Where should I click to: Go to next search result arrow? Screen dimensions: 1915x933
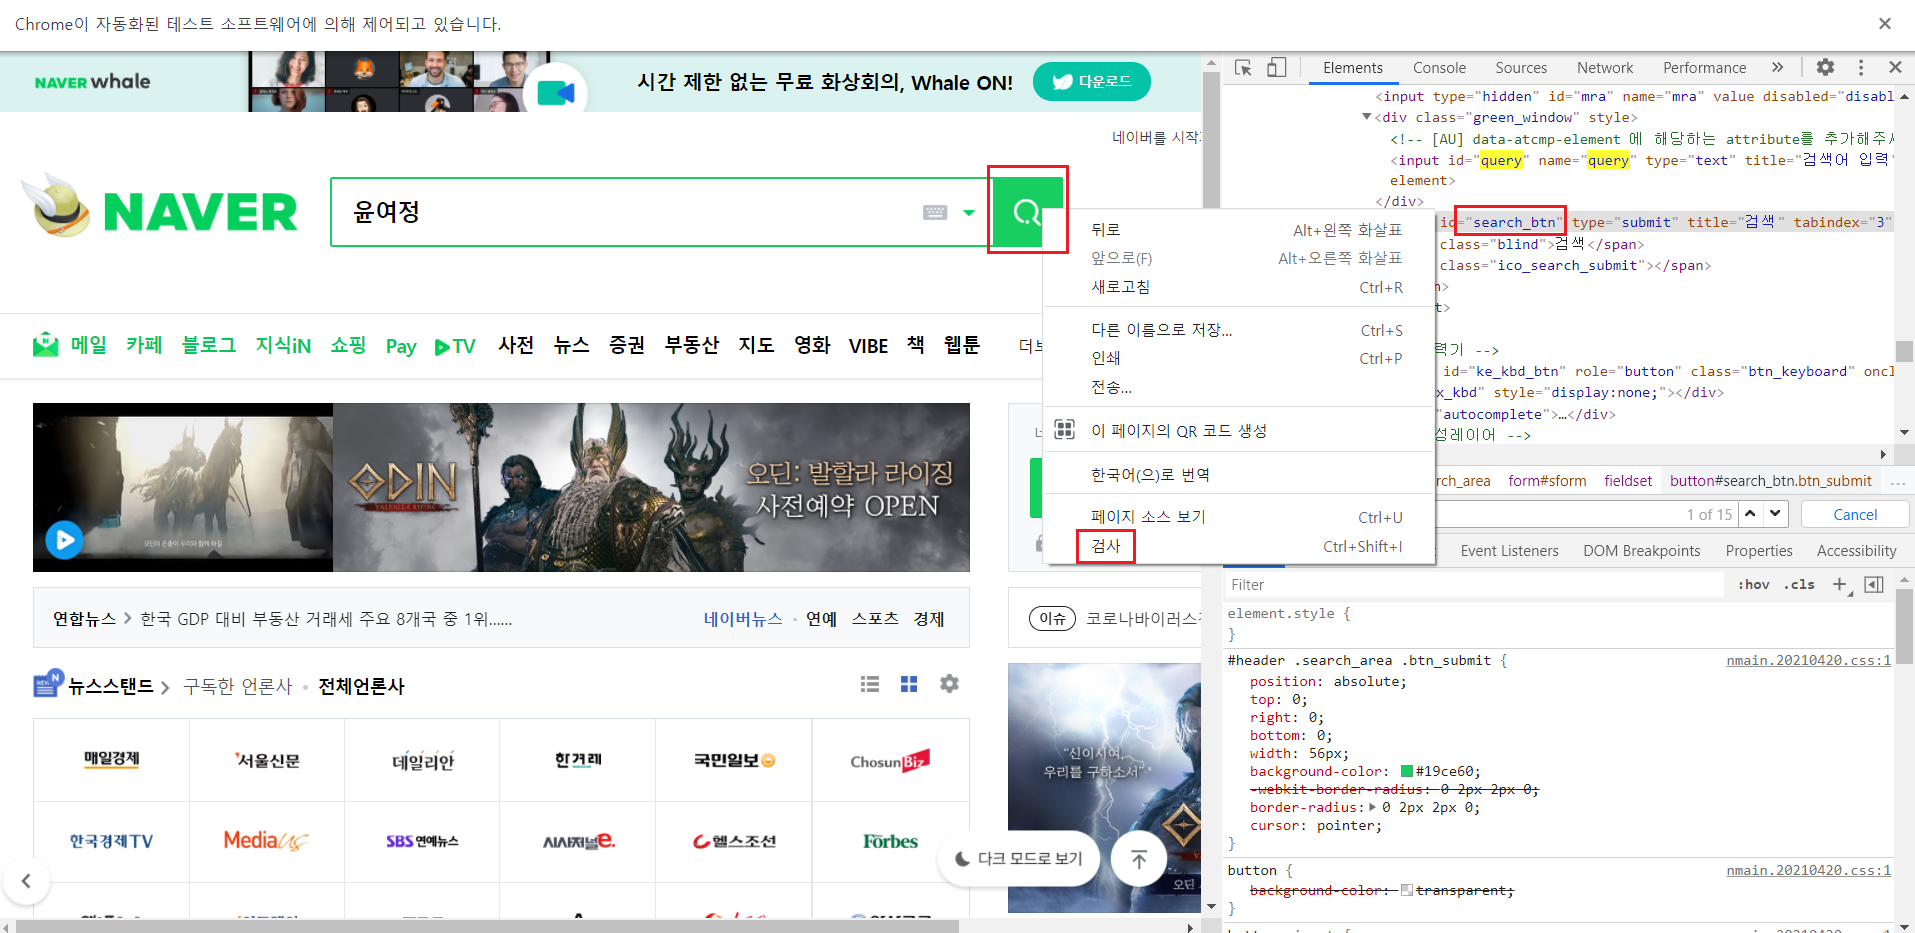tap(1775, 514)
